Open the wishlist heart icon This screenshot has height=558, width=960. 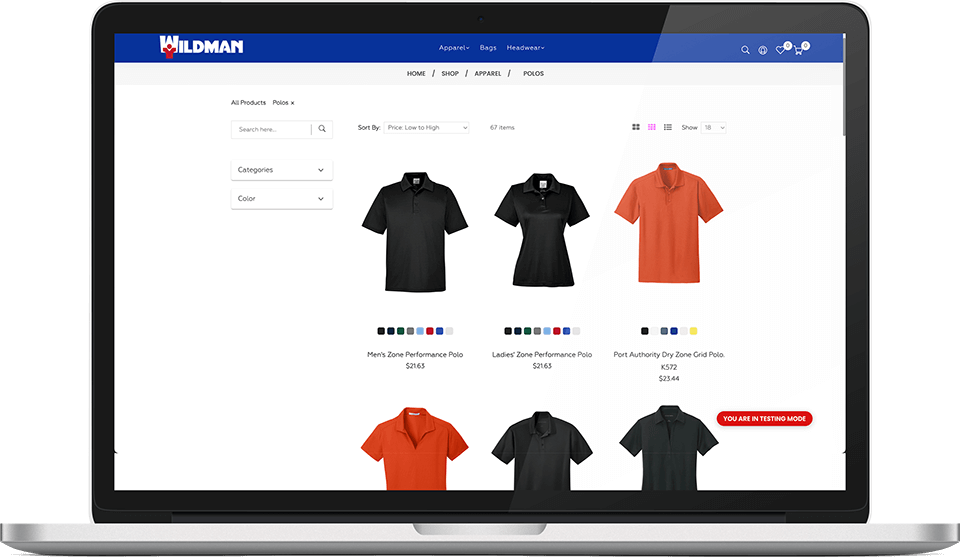(781, 49)
